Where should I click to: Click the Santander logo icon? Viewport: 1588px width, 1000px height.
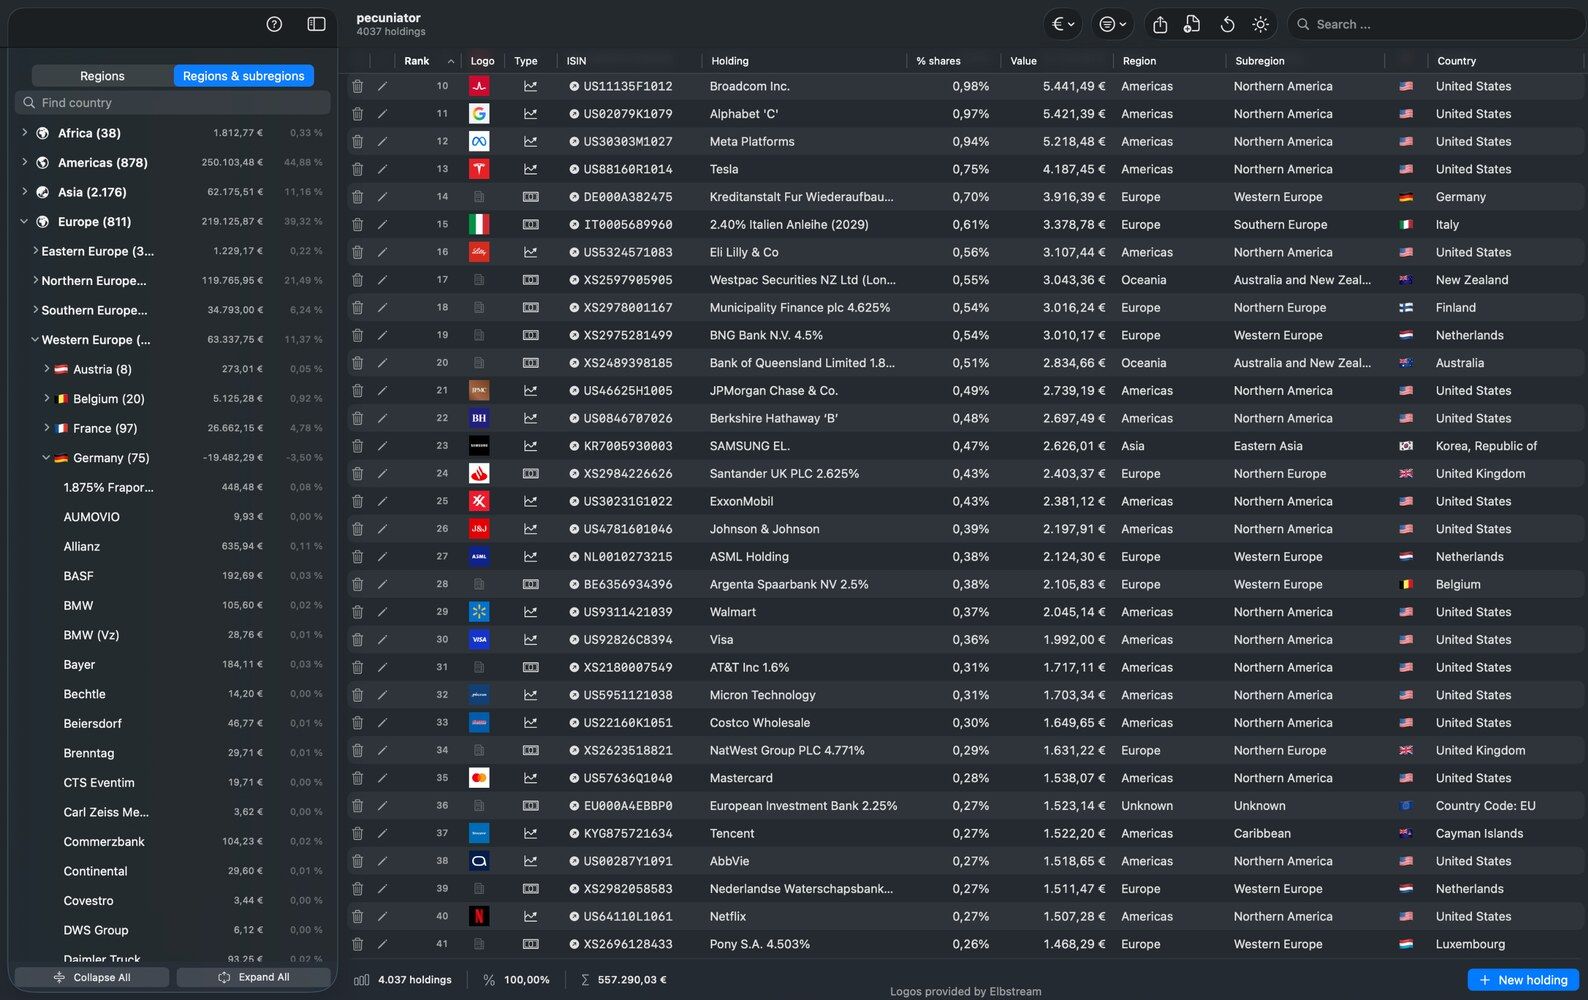[479, 474]
